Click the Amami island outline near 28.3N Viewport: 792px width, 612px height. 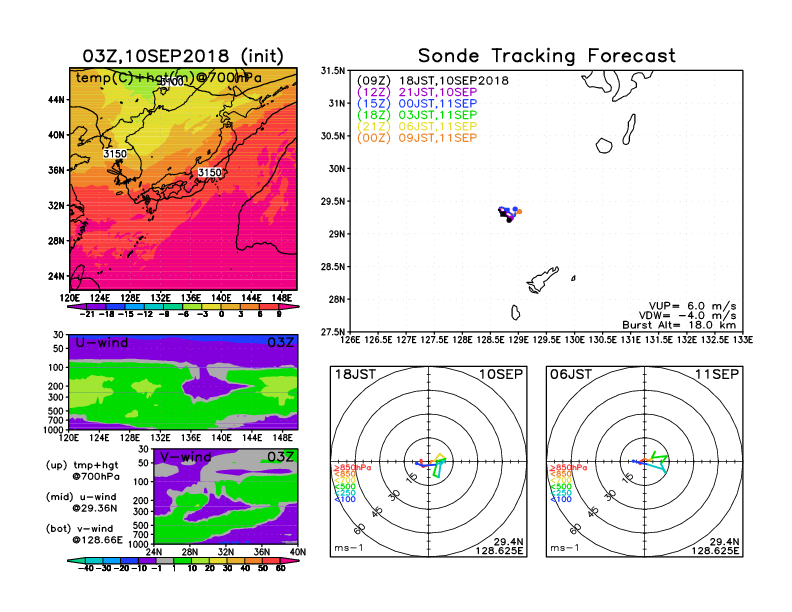[x=542, y=280]
